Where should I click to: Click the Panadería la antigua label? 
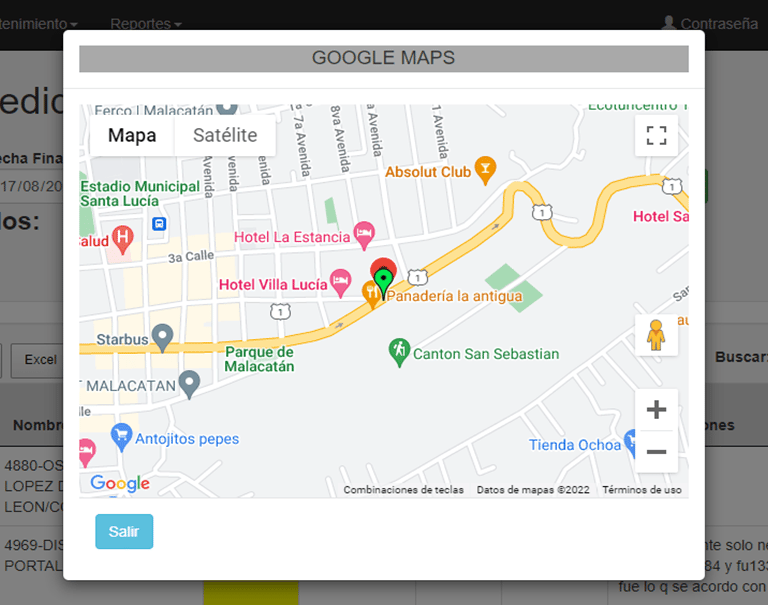point(454,296)
